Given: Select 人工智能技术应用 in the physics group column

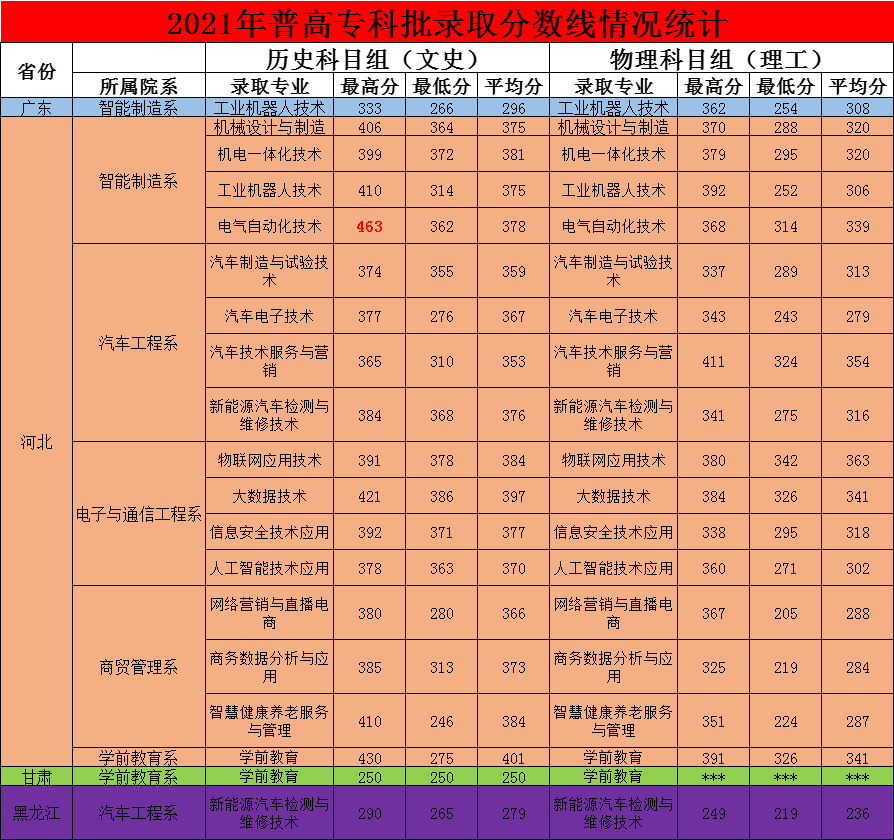Looking at the screenshot, I should [x=613, y=568].
